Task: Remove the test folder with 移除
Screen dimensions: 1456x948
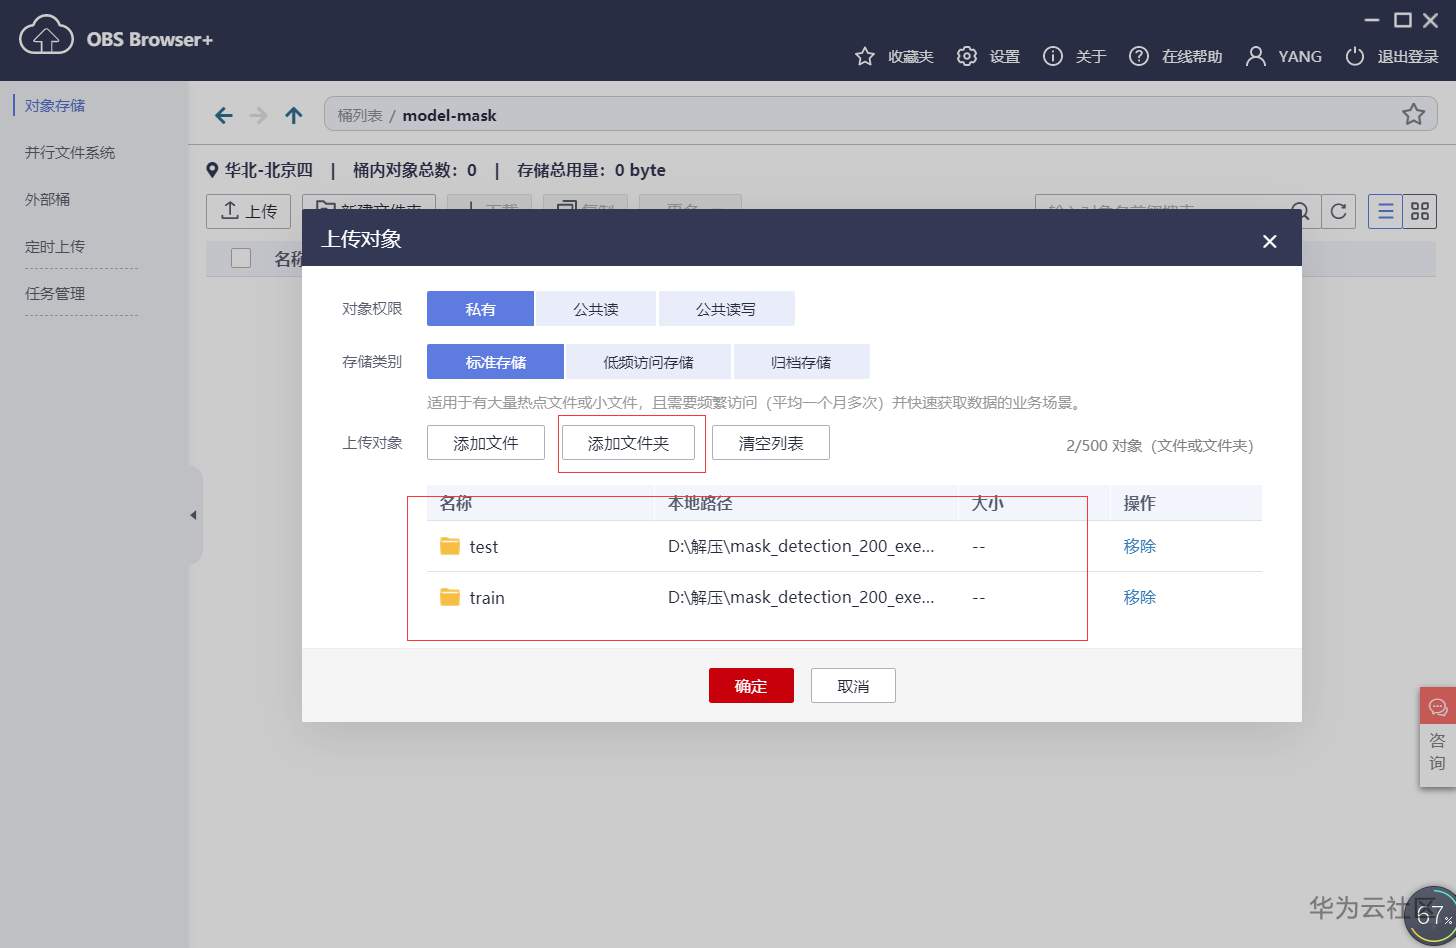Action: pos(1139,546)
